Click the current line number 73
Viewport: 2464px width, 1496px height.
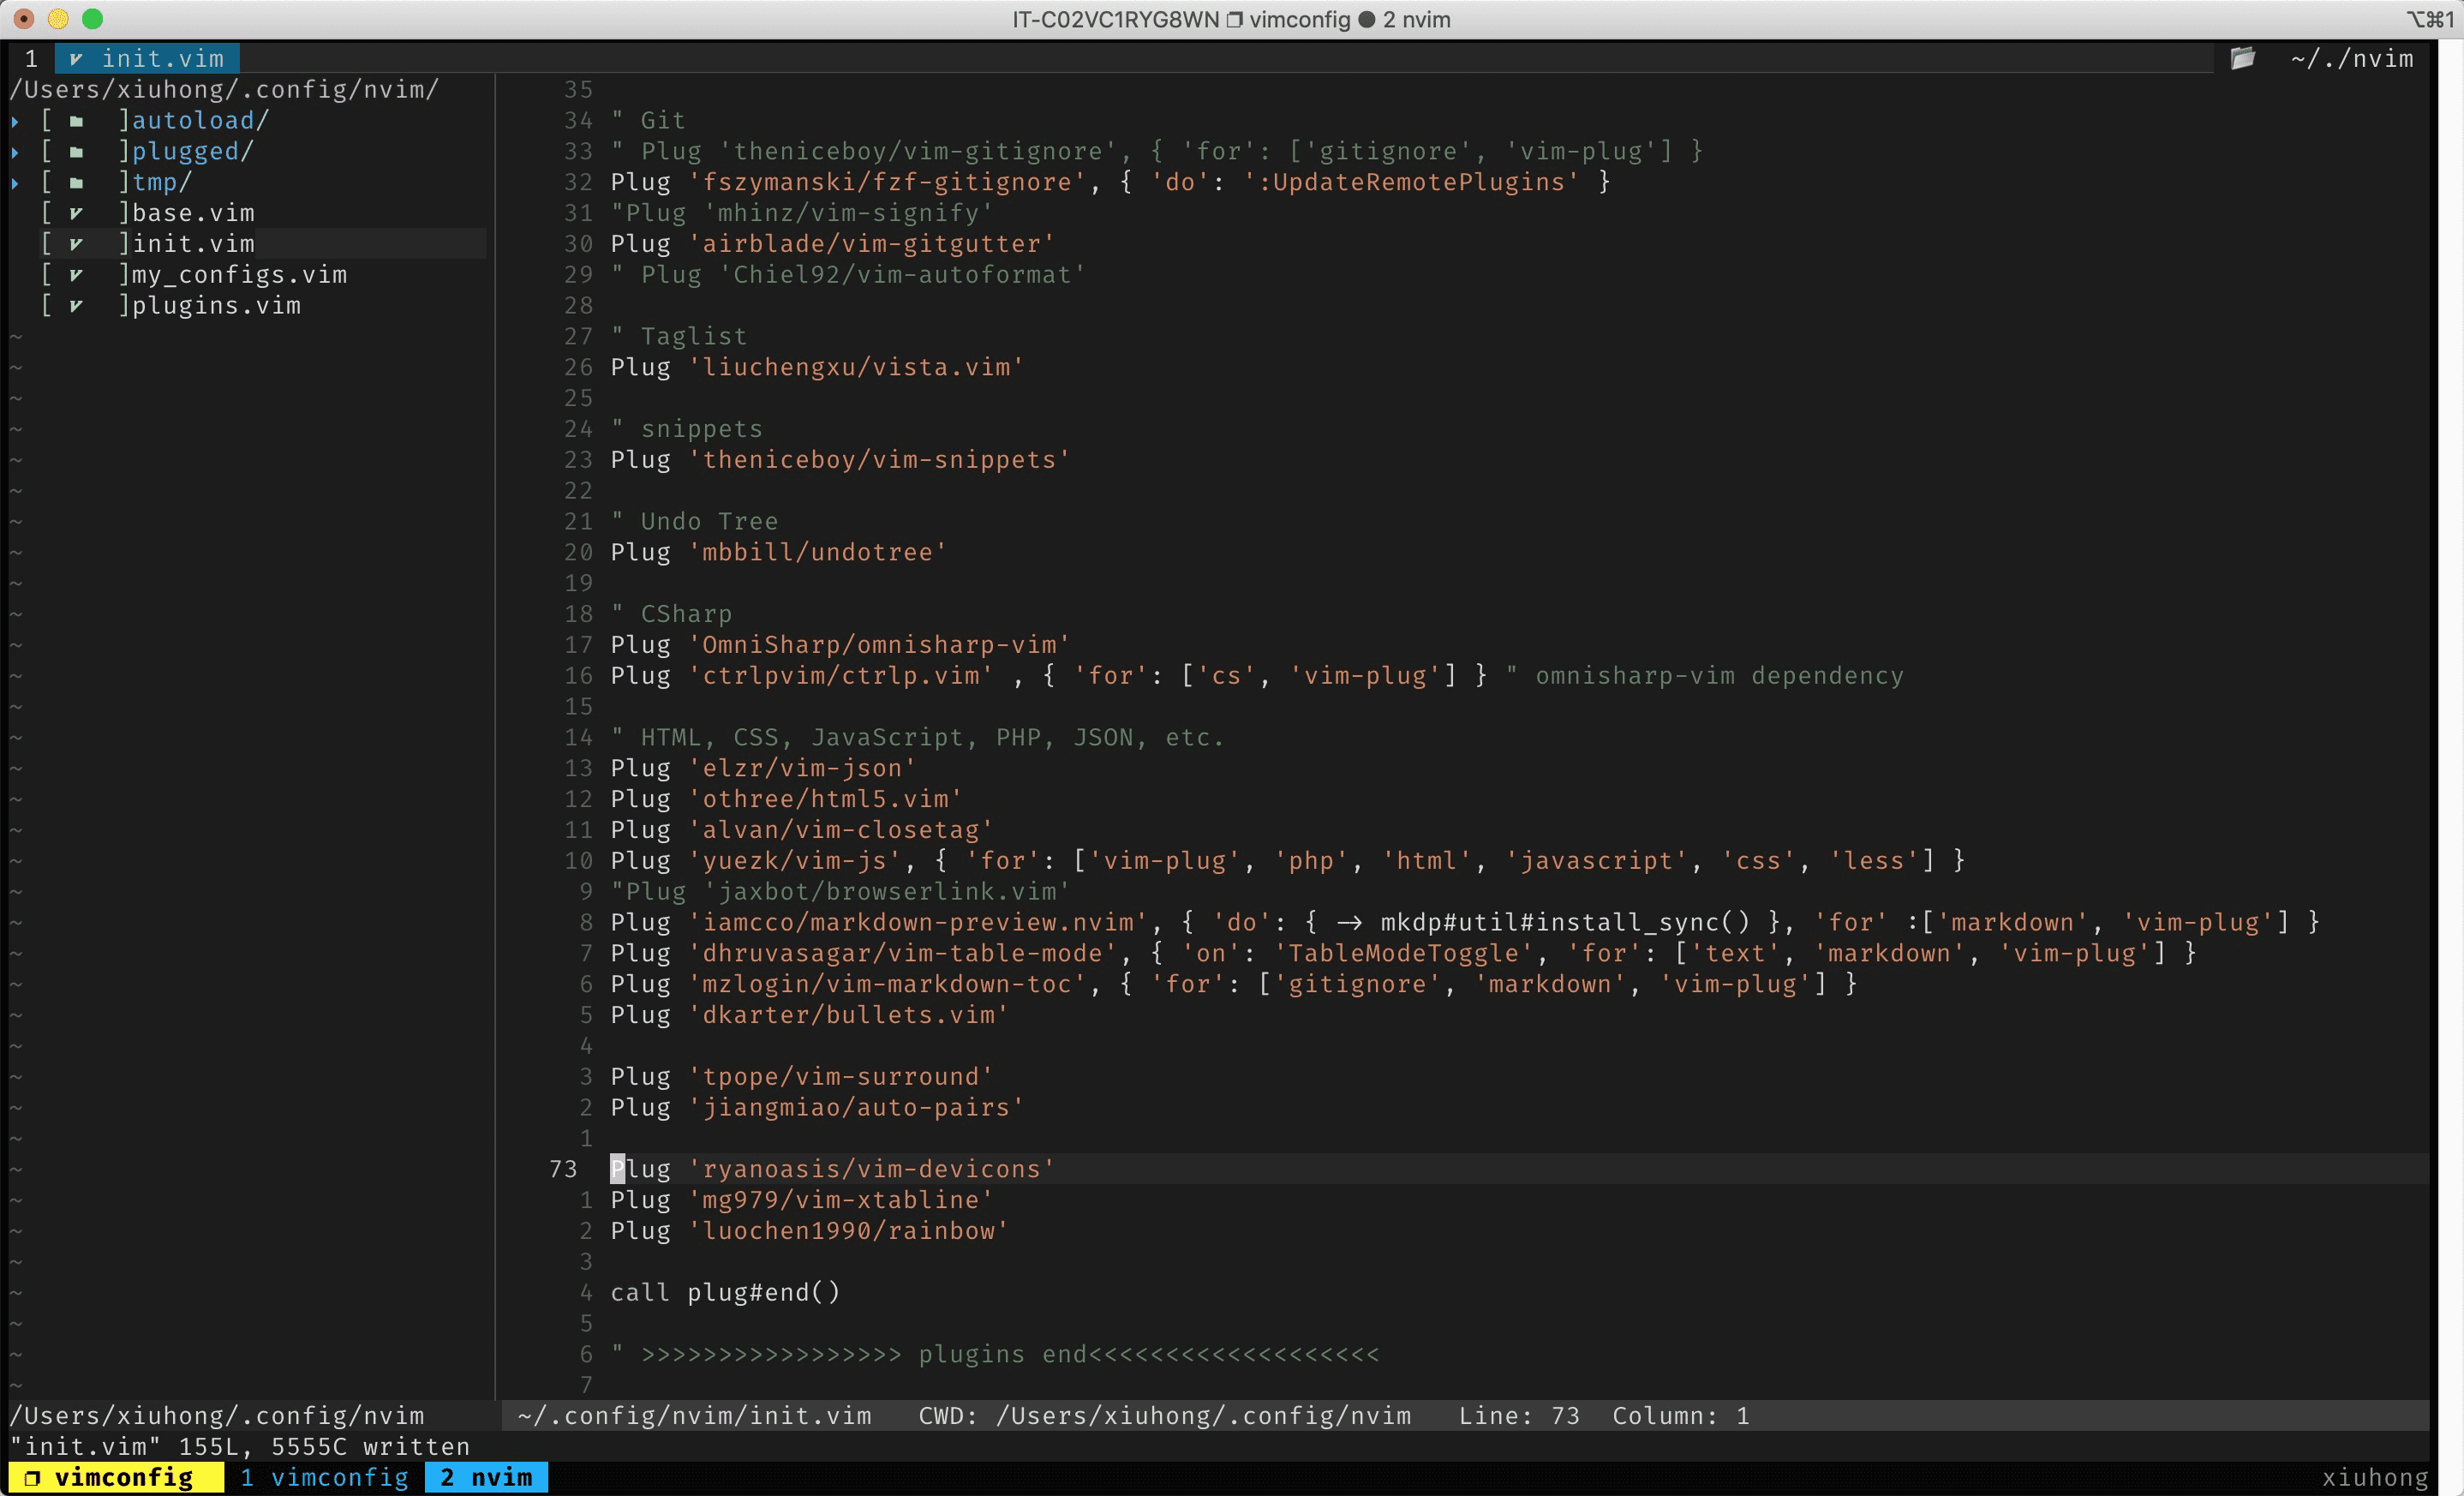point(563,1169)
